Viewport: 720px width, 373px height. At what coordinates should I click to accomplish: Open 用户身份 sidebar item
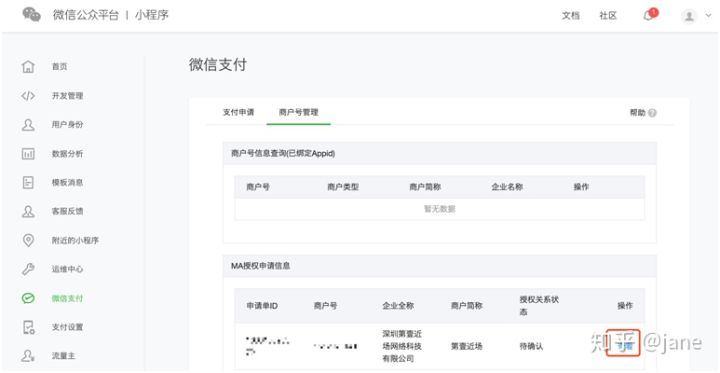68,124
